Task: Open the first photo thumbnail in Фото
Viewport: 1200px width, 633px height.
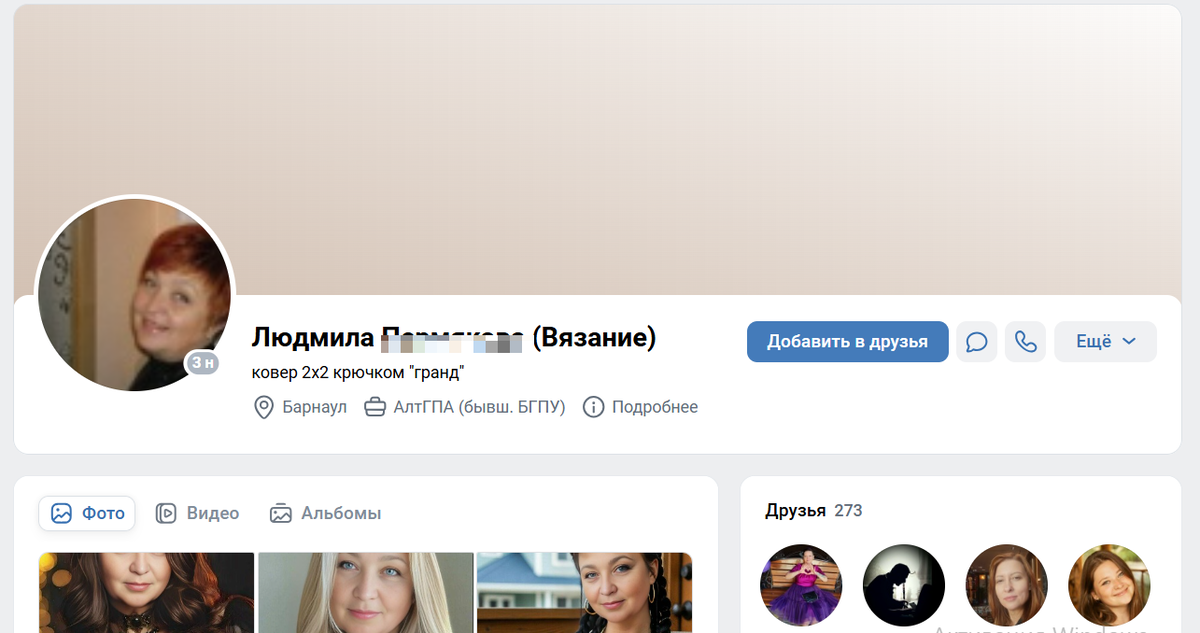Action: coord(146,592)
